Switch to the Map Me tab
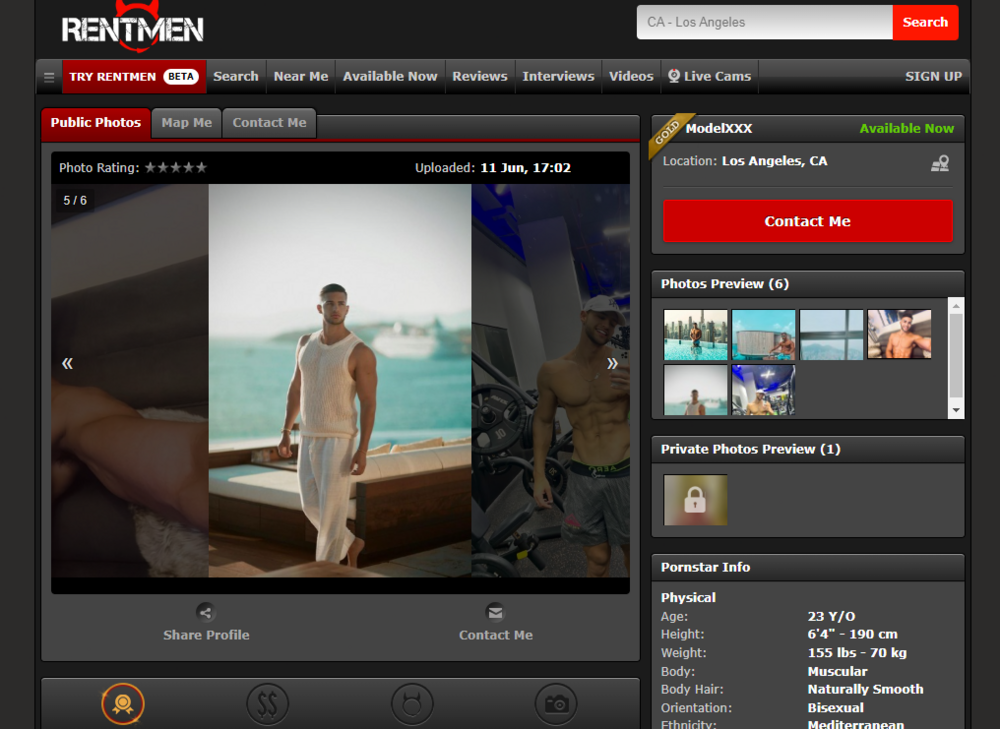The image size is (1000, 729). (x=186, y=123)
